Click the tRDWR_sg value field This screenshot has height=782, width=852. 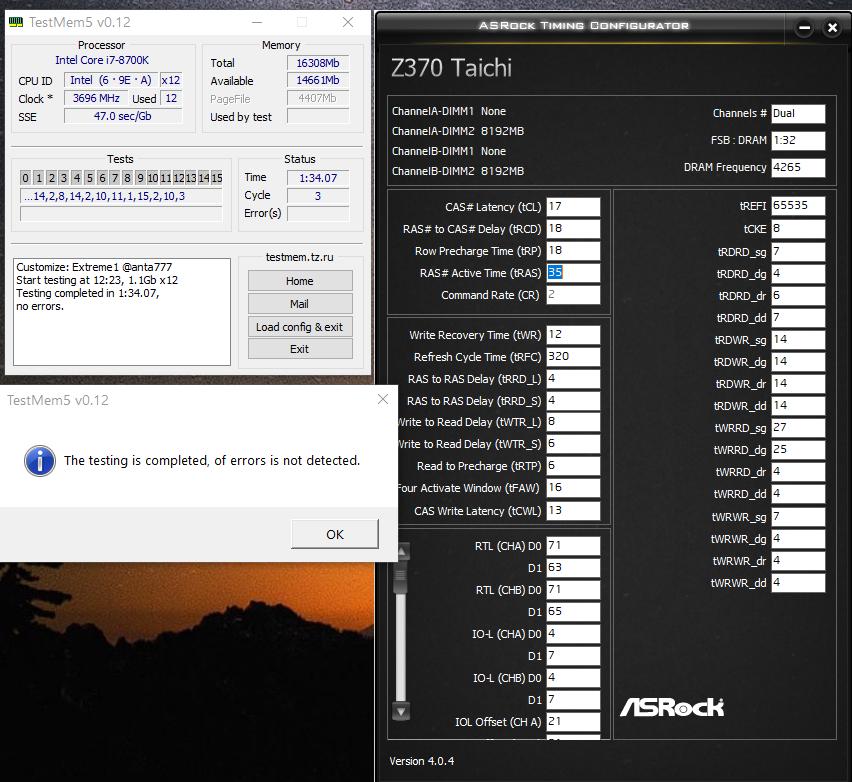coord(798,340)
